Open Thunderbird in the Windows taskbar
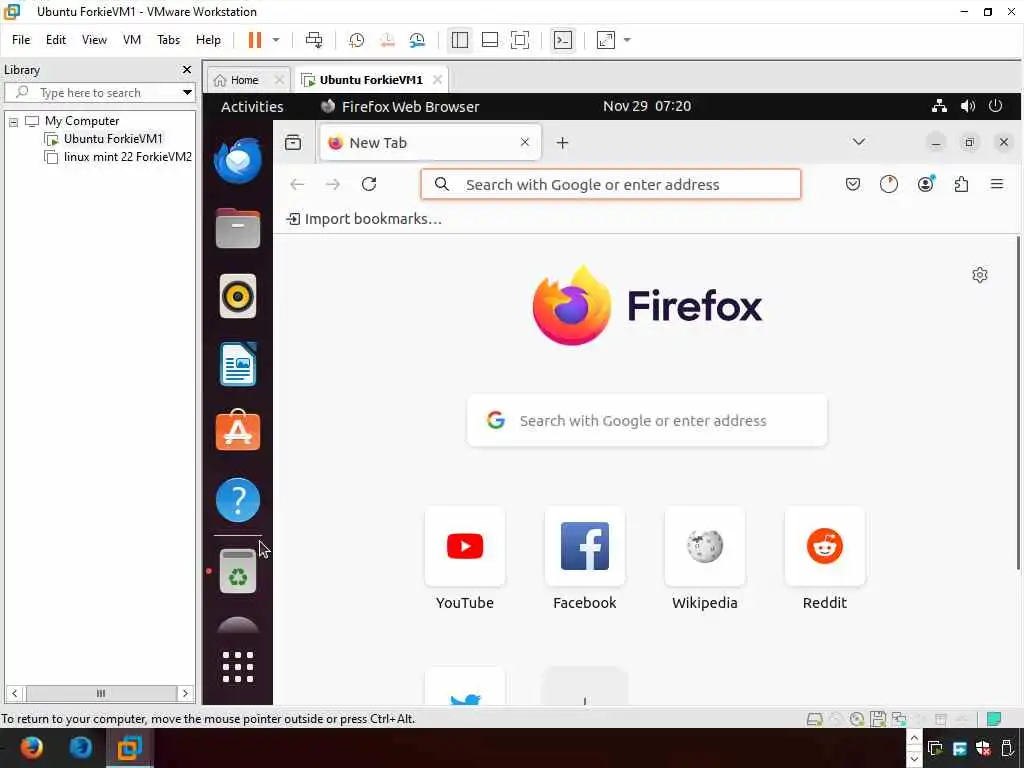The width and height of the screenshot is (1024, 768). pos(80,747)
